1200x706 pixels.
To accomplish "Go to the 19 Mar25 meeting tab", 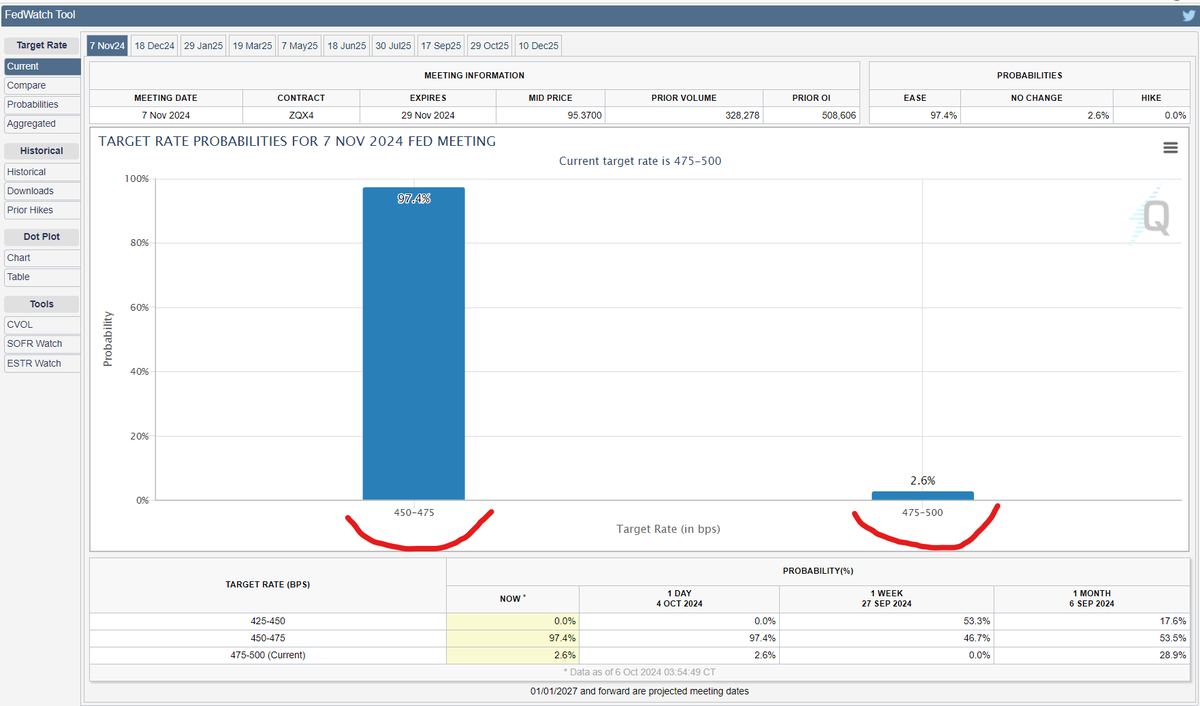I will click(252, 46).
